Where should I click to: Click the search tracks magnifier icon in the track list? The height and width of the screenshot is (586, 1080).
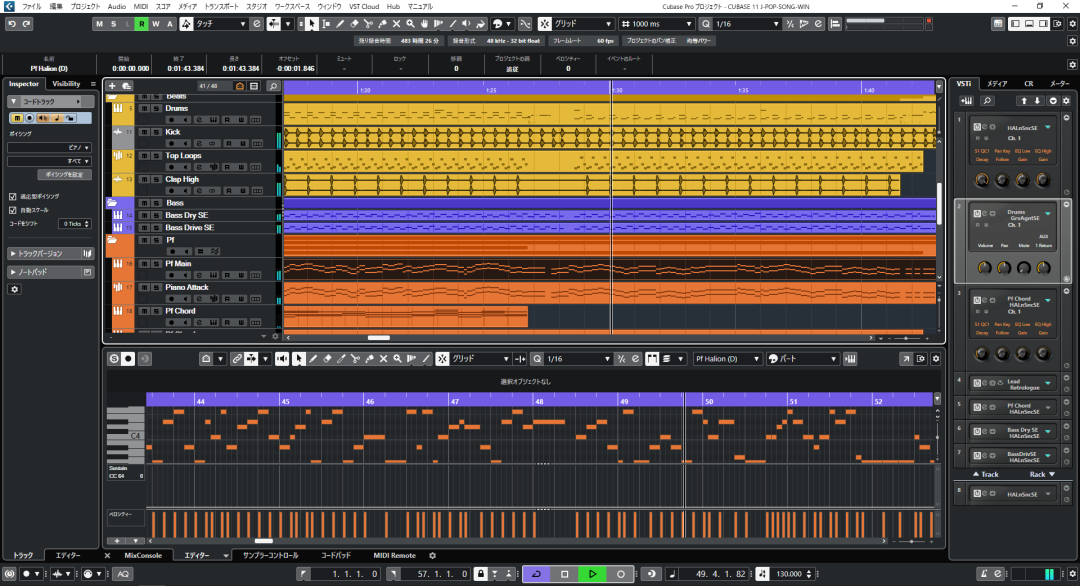coord(273,86)
